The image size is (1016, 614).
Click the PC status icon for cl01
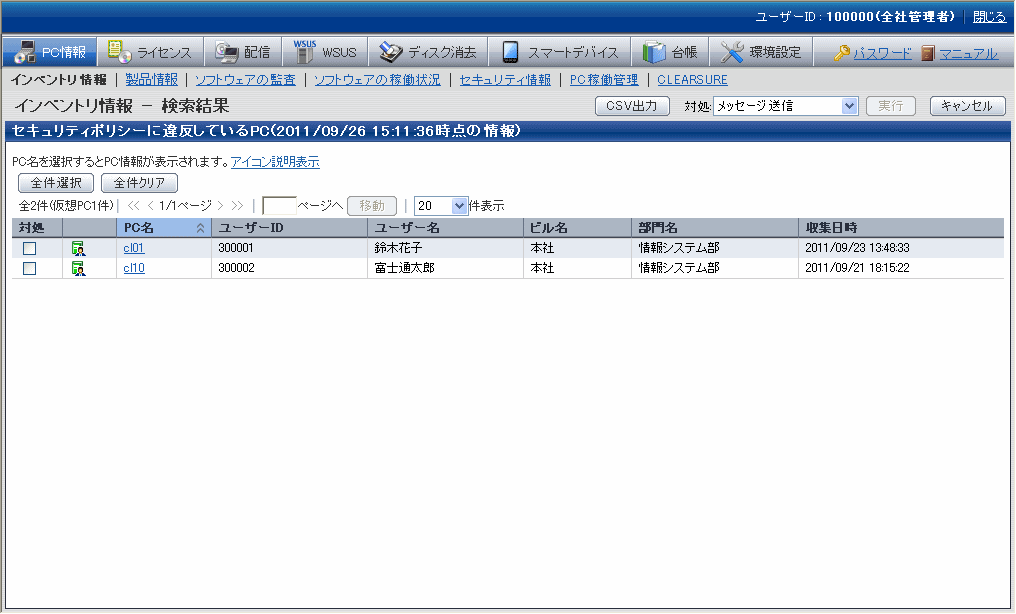pyautogui.click(x=78, y=248)
